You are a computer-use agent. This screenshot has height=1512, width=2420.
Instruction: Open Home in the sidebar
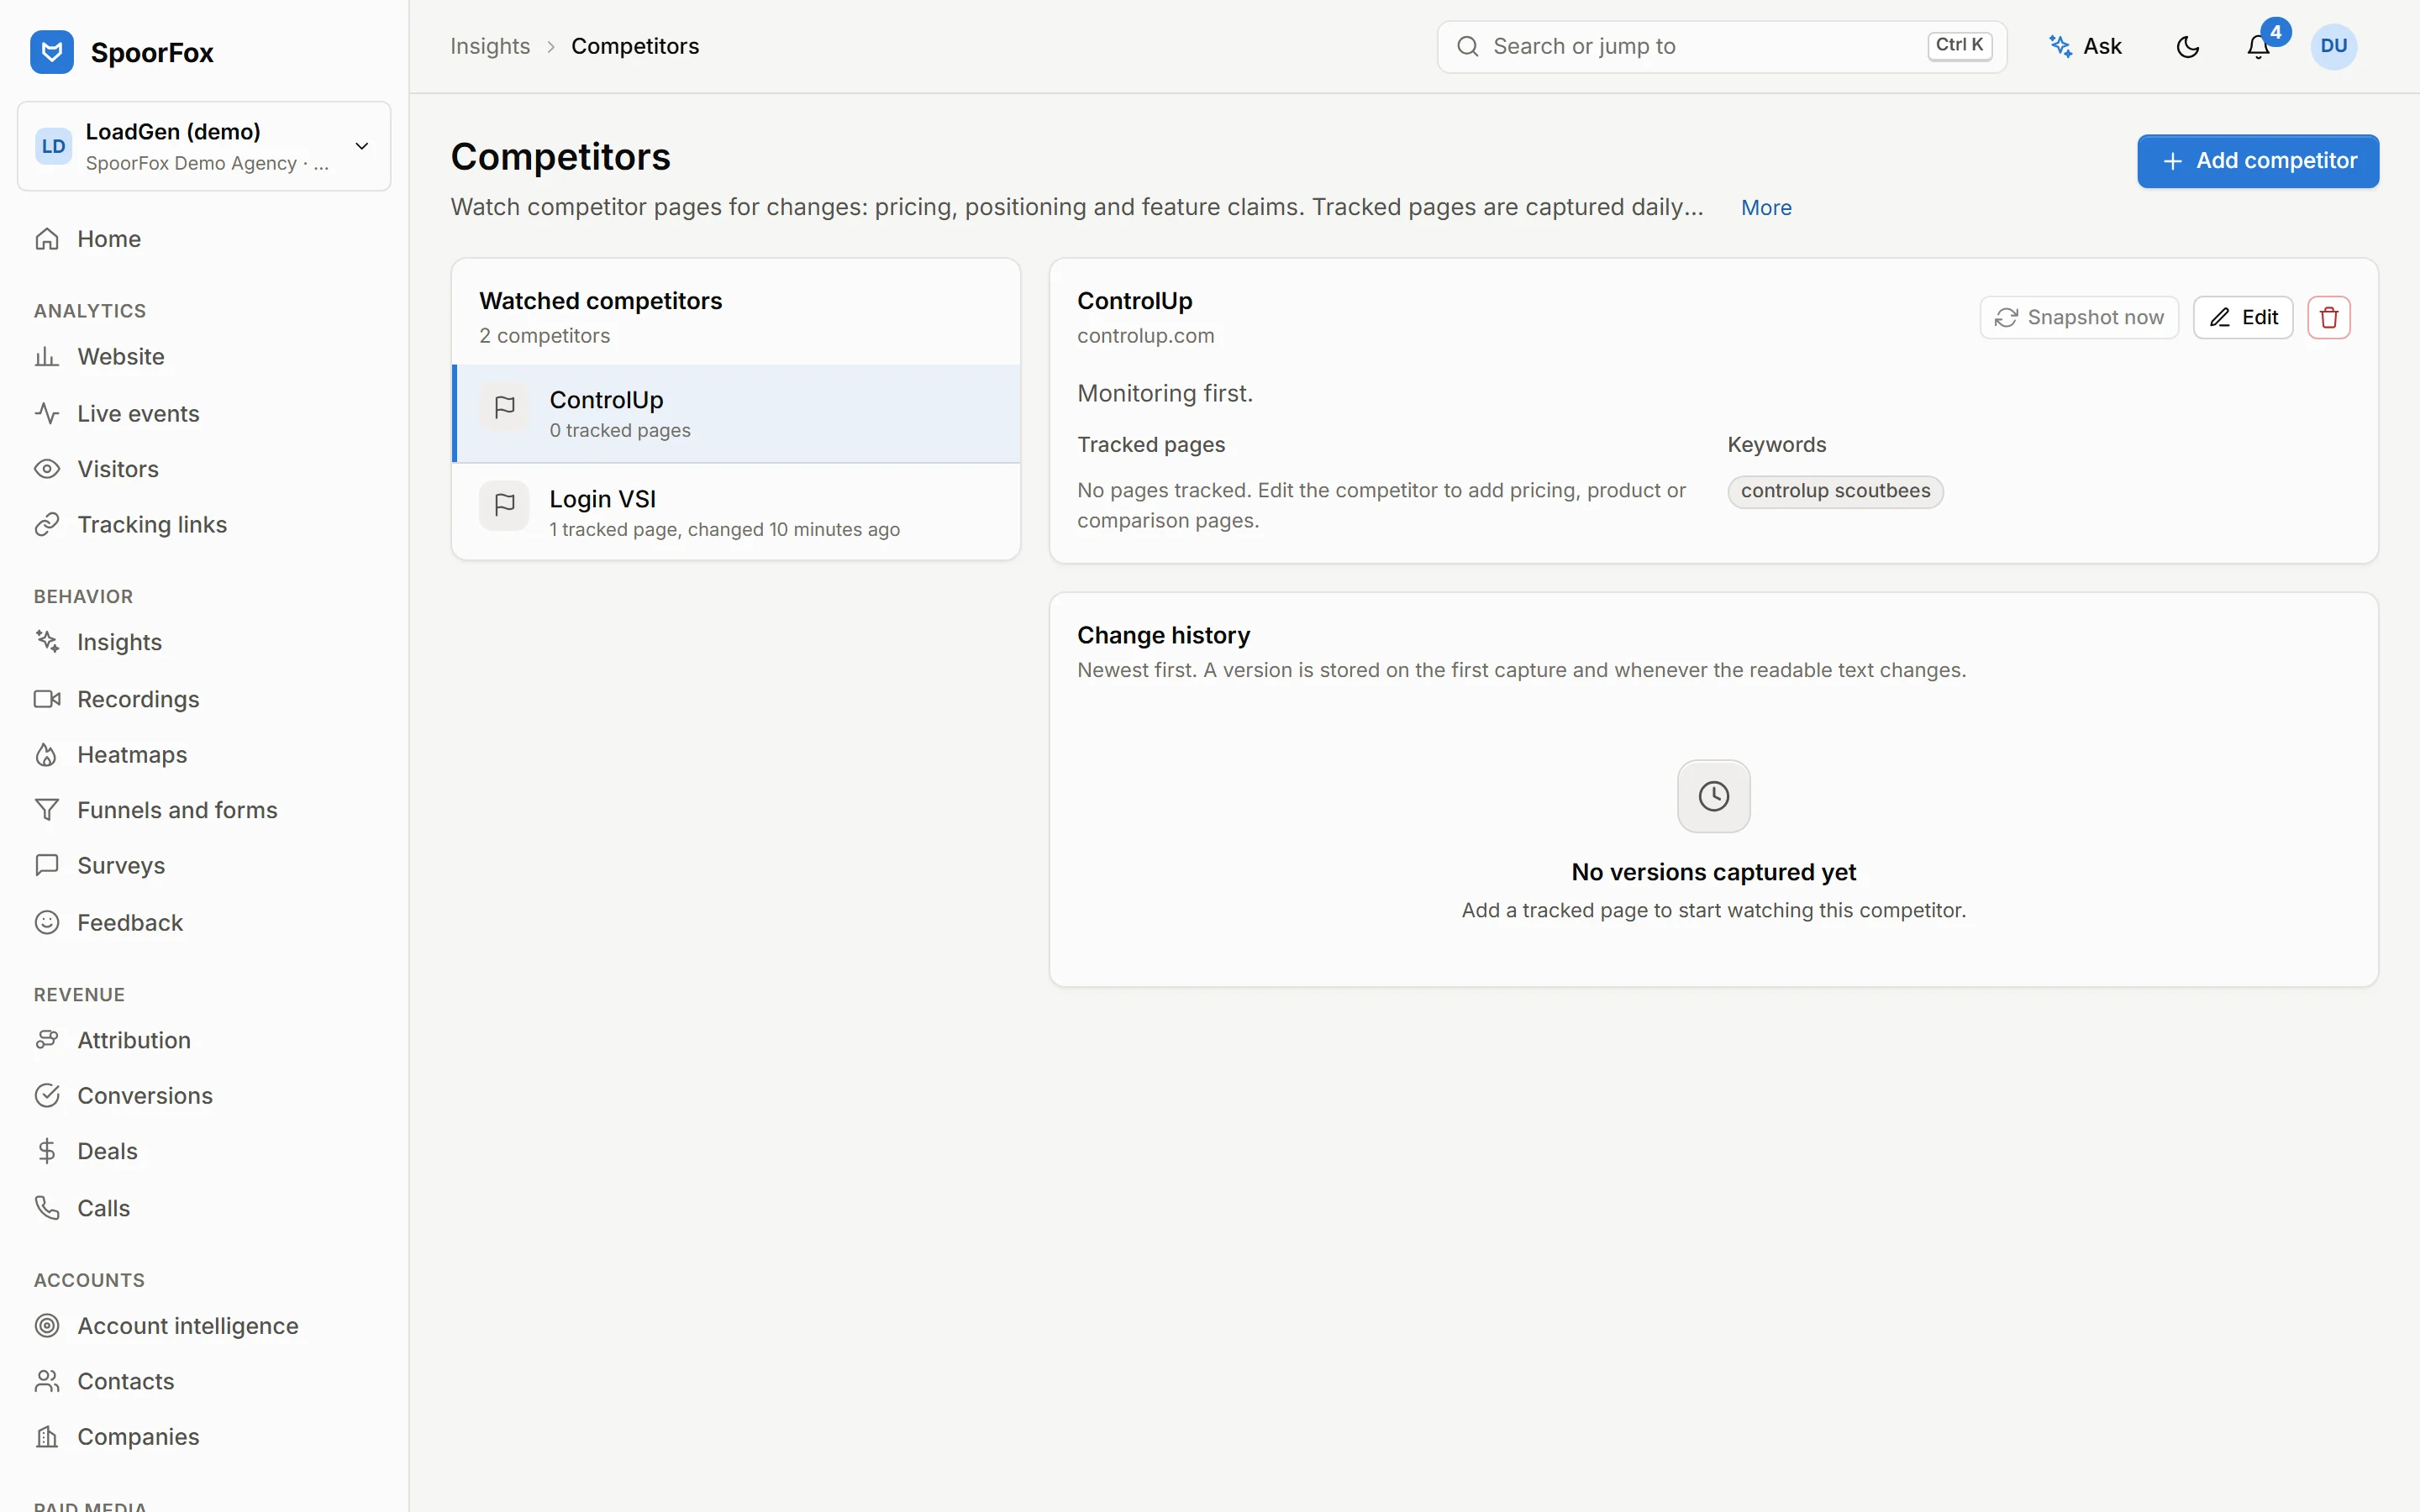(x=204, y=239)
